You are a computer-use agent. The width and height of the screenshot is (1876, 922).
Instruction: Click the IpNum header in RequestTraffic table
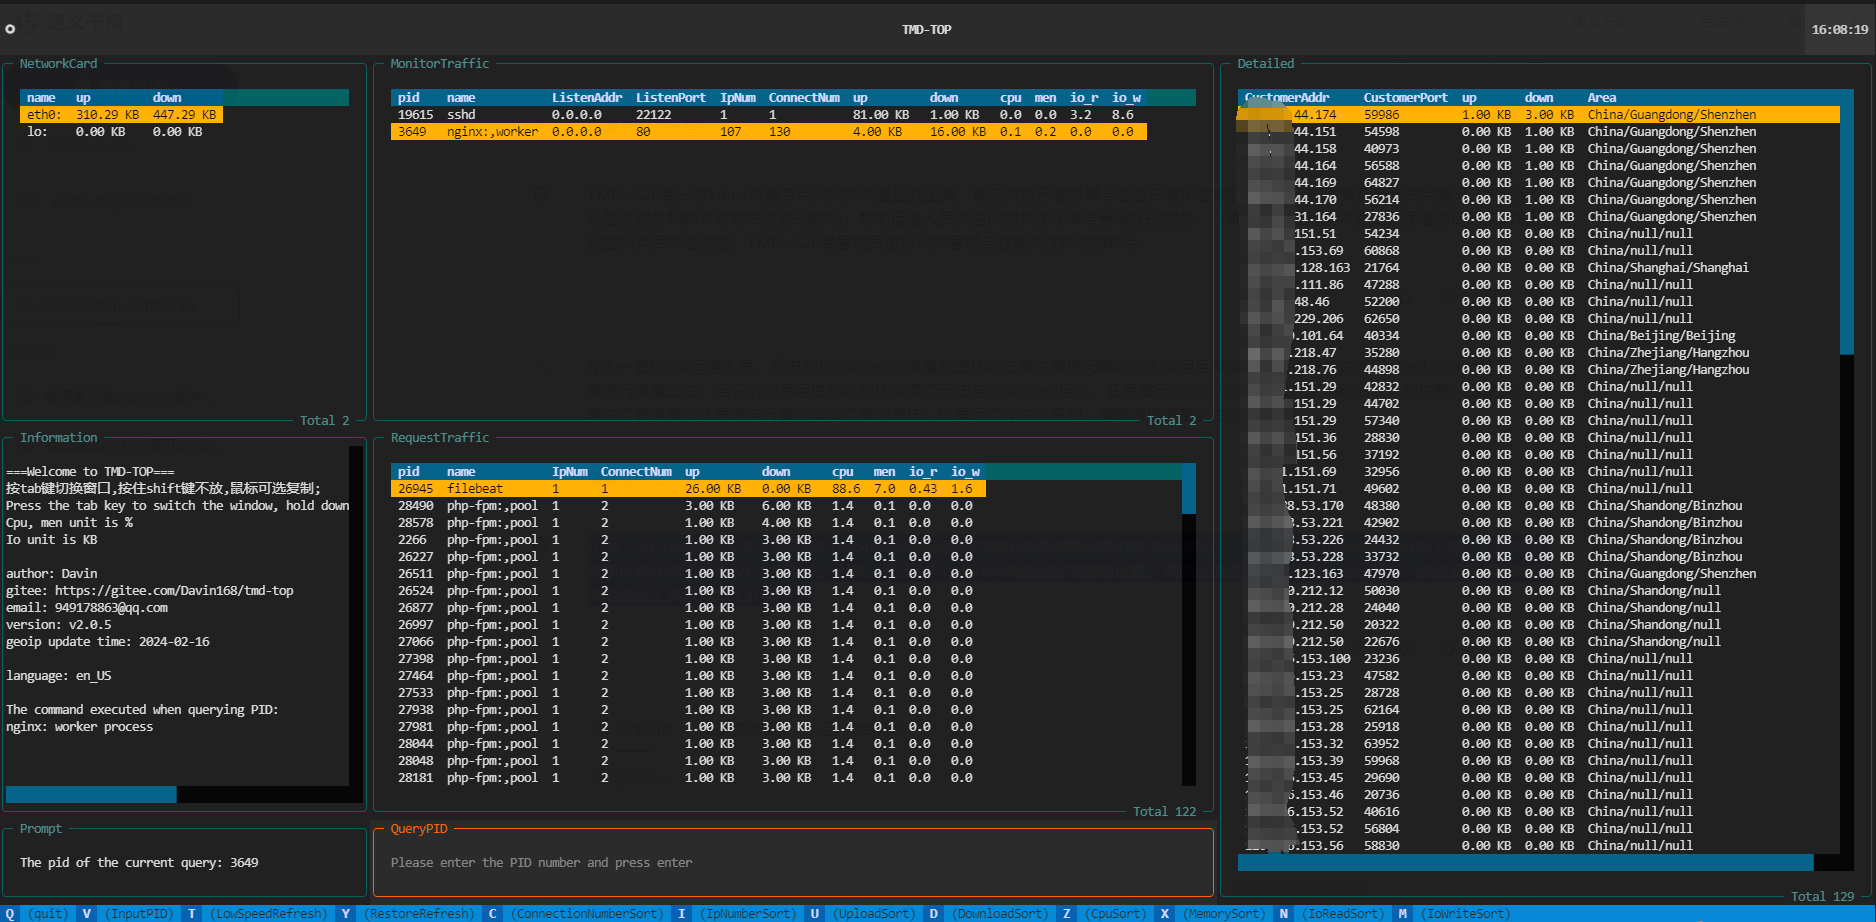click(x=570, y=472)
